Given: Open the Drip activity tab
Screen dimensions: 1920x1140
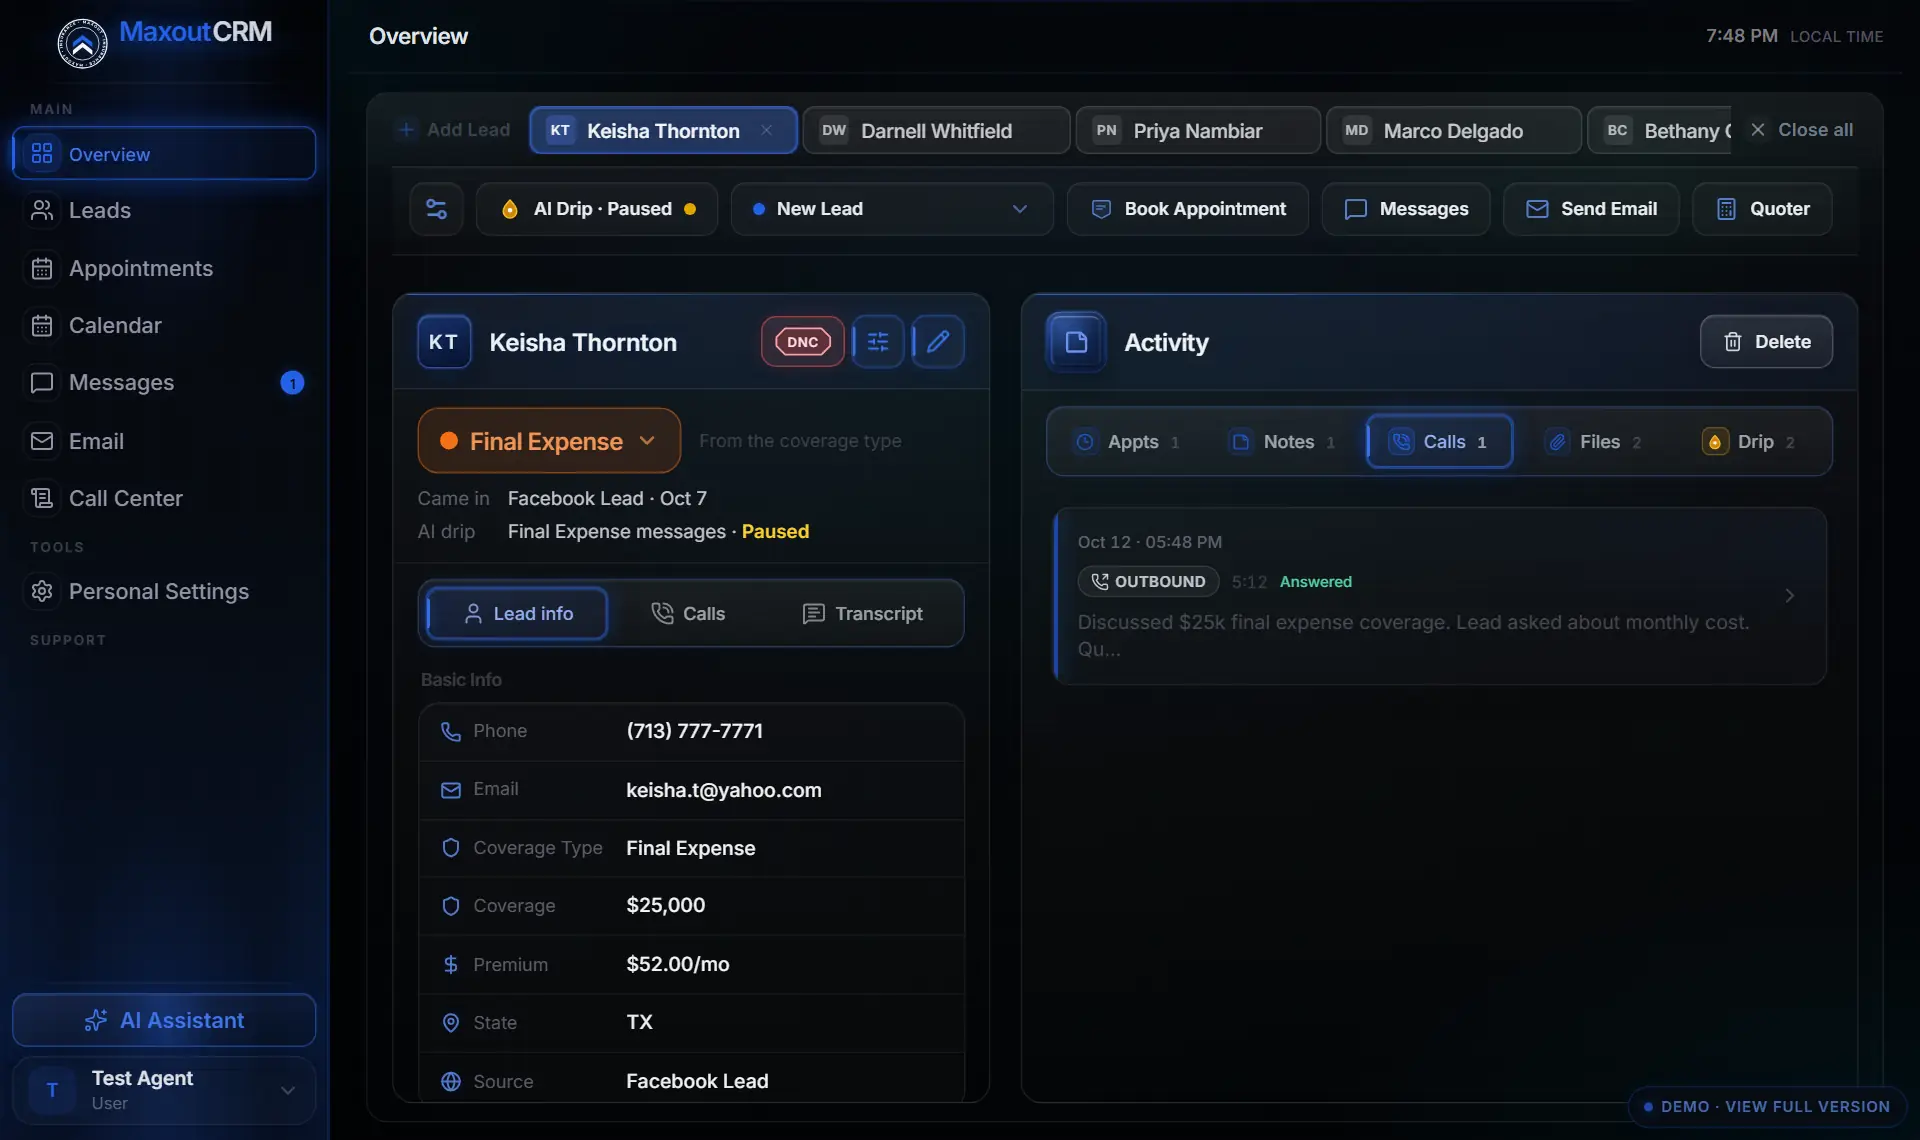Looking at the screenshot, I should pyautogui.click(x=1748, y=442).
